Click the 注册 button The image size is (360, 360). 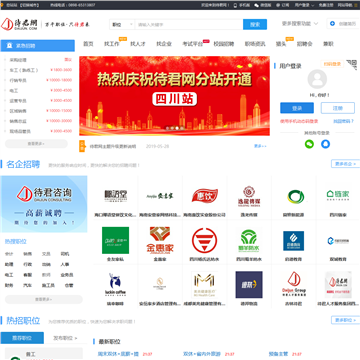(x=338, y=108)
